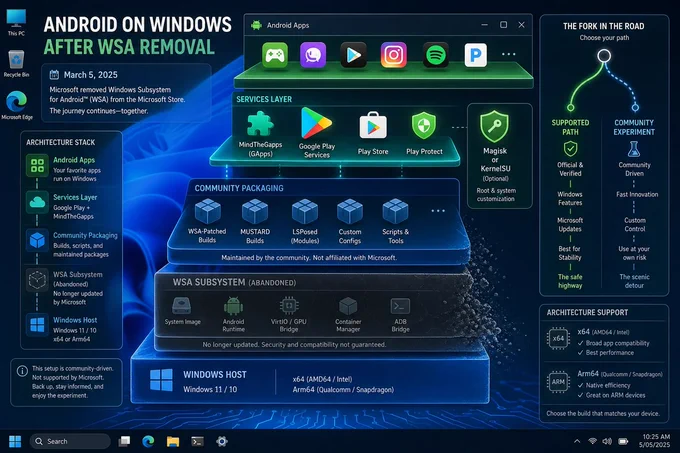Open the blue P app icon
The height and width of the screenshot is (453, 680).
pos(475,55)
